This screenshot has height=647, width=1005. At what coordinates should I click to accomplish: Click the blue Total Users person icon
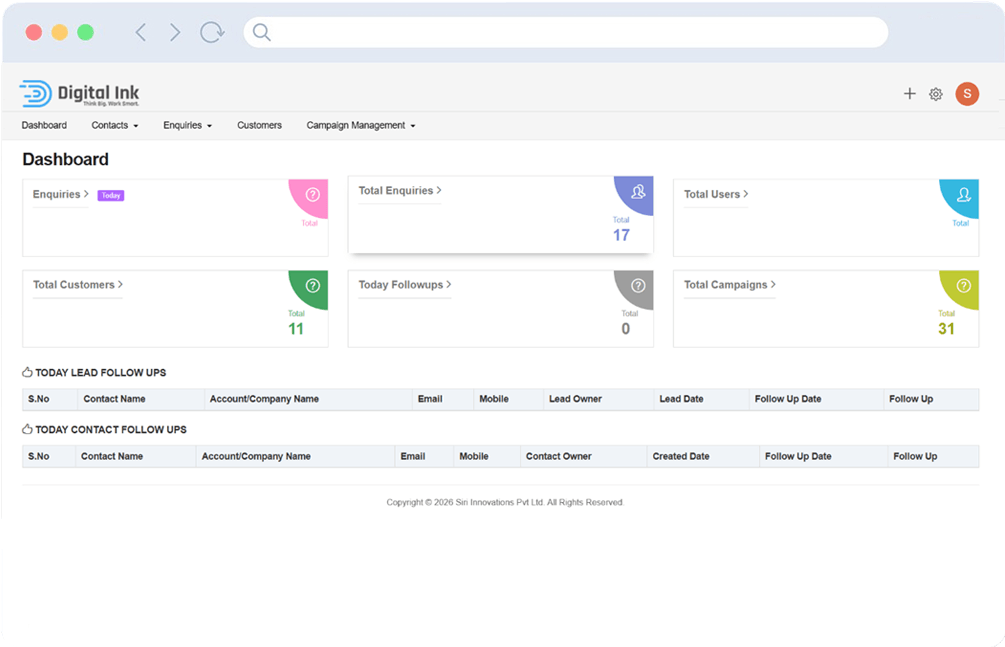point(963,195)
